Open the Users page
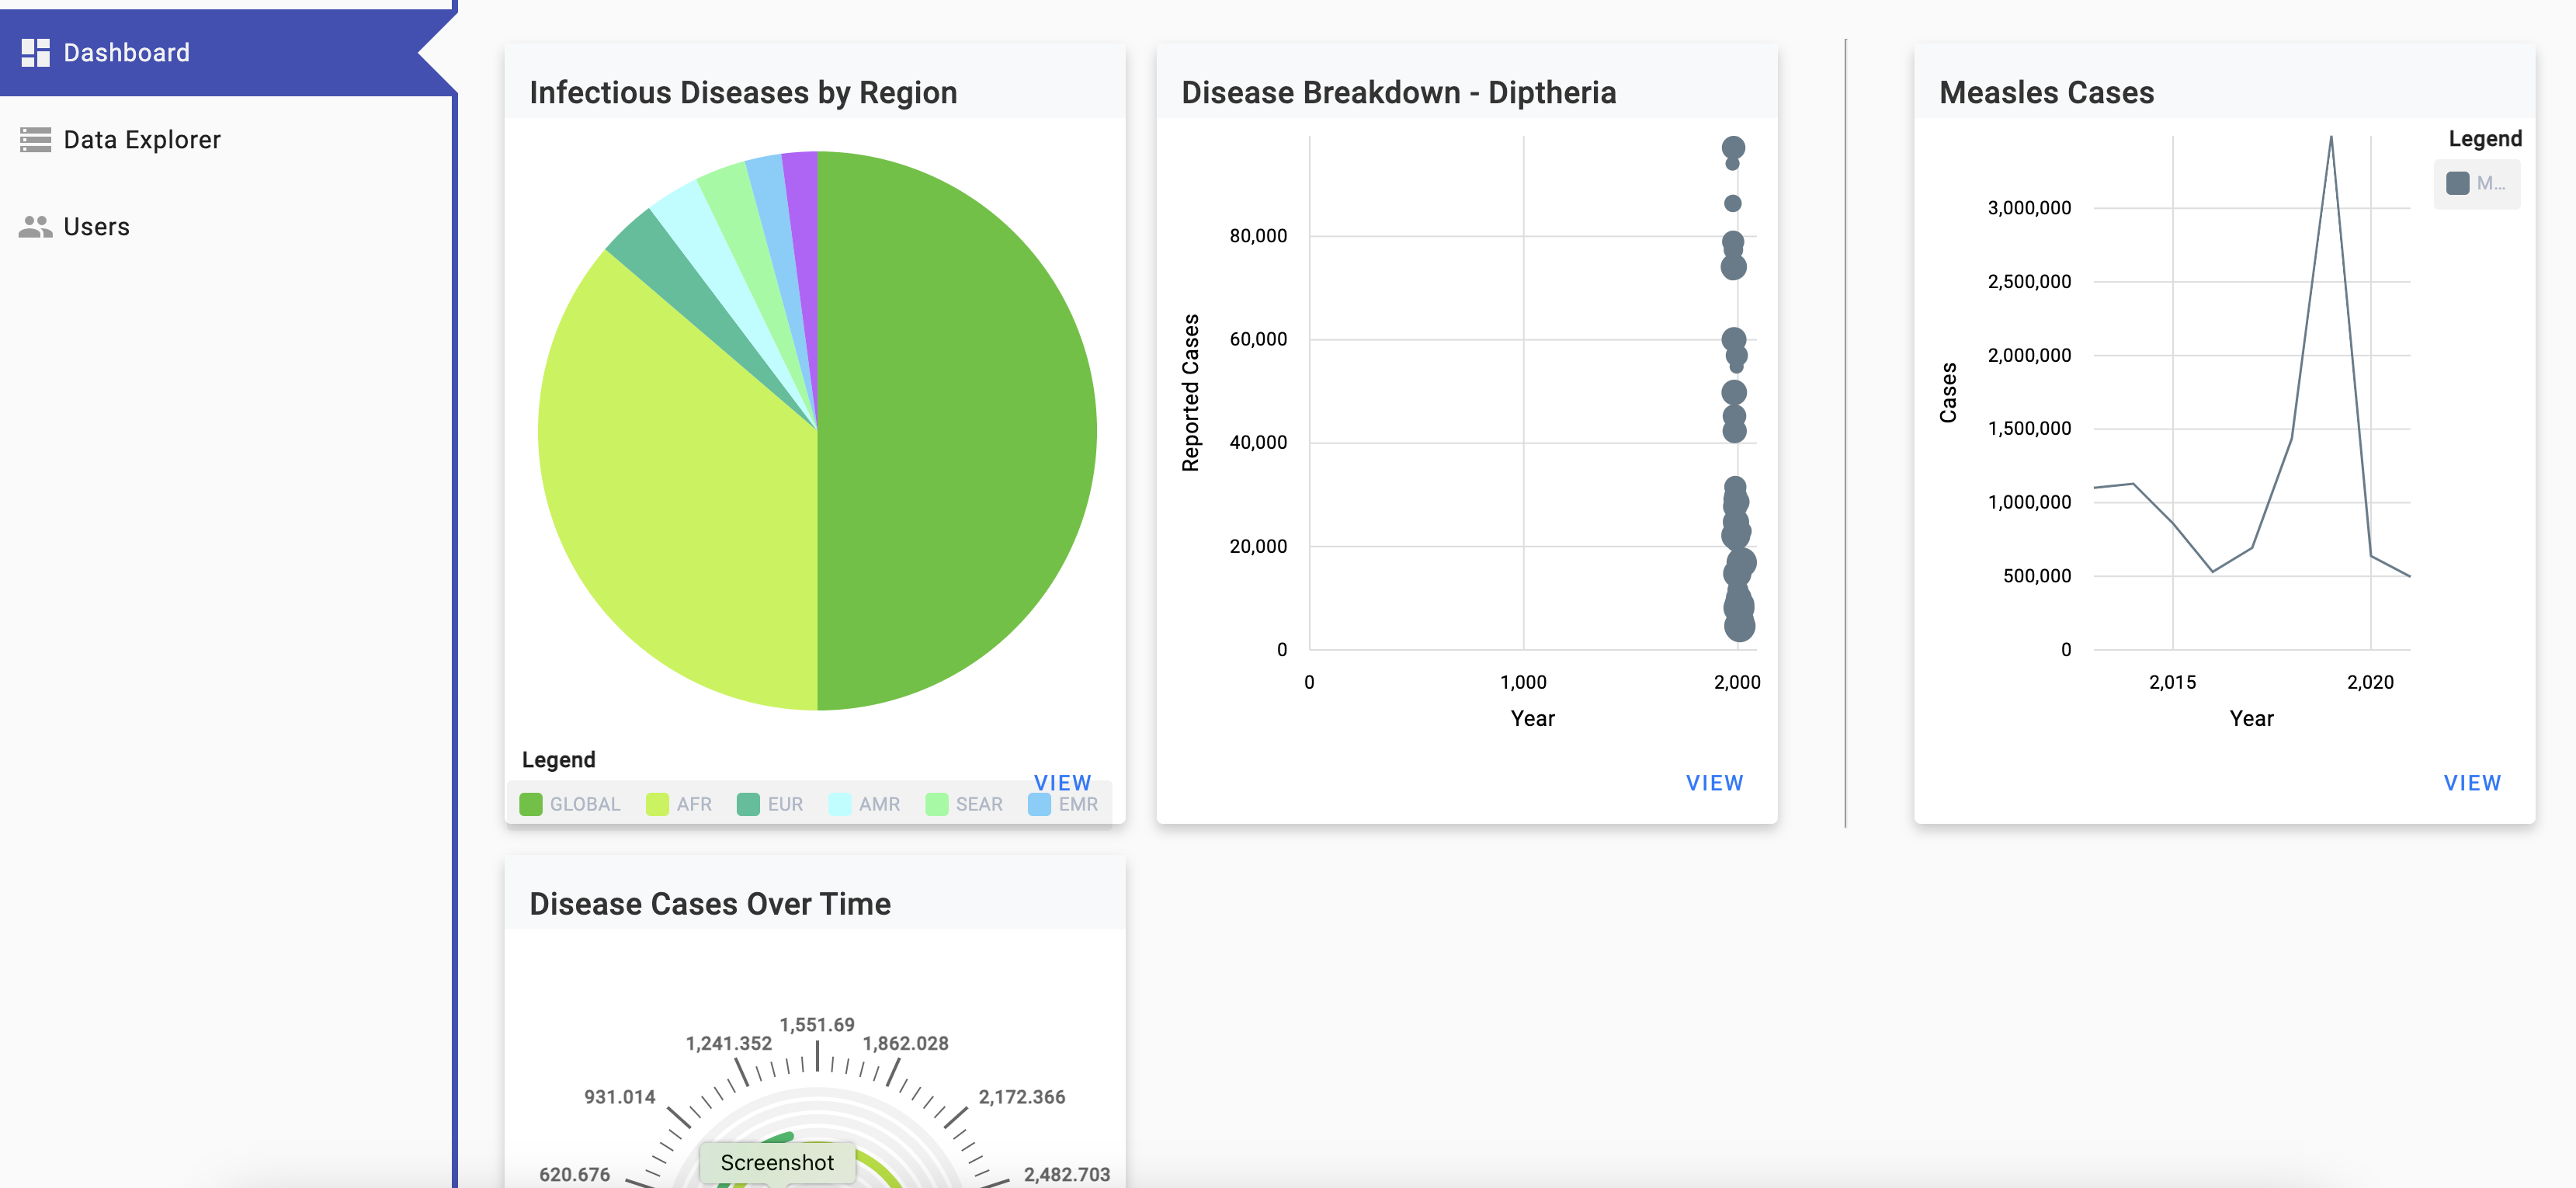 coord(96,227)
